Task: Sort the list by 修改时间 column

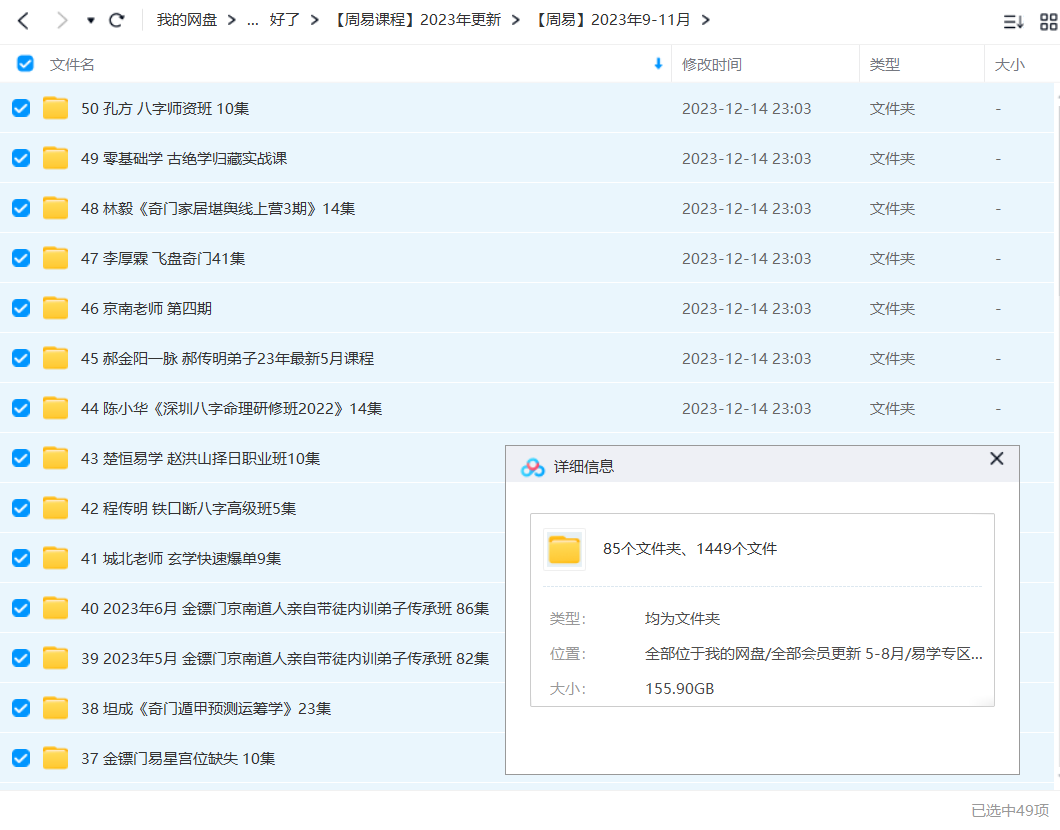Action: [712, 64]
